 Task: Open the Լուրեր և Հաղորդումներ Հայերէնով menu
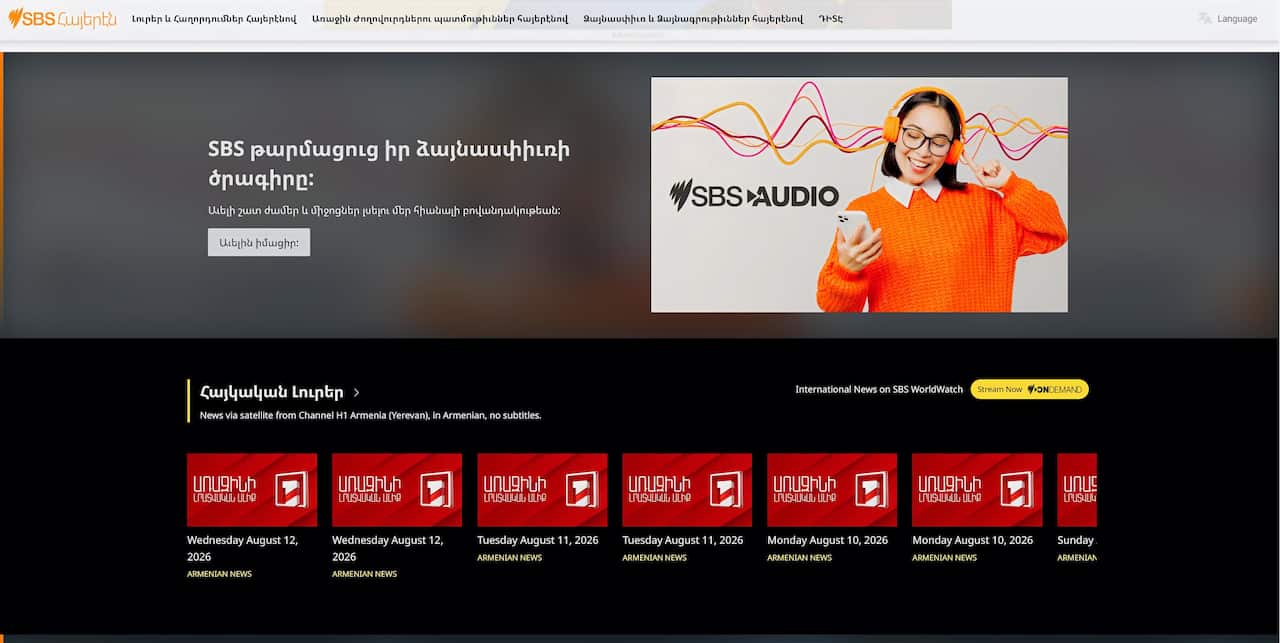point(214,19)
